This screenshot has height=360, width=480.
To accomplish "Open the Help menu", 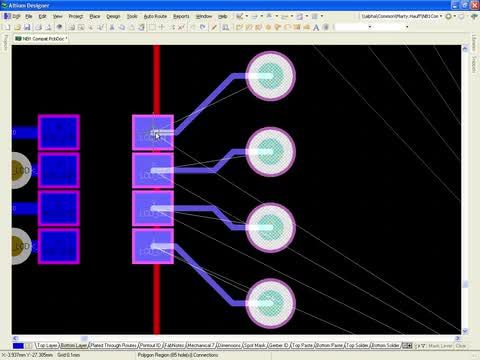I will pyautogui.click(x=222, y=16).
